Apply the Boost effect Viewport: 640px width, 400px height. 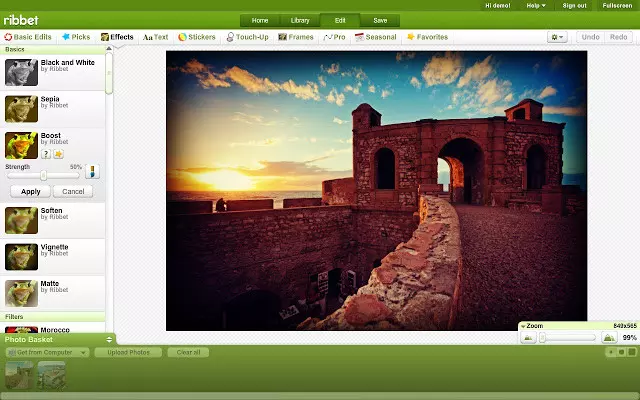[31, 191]
